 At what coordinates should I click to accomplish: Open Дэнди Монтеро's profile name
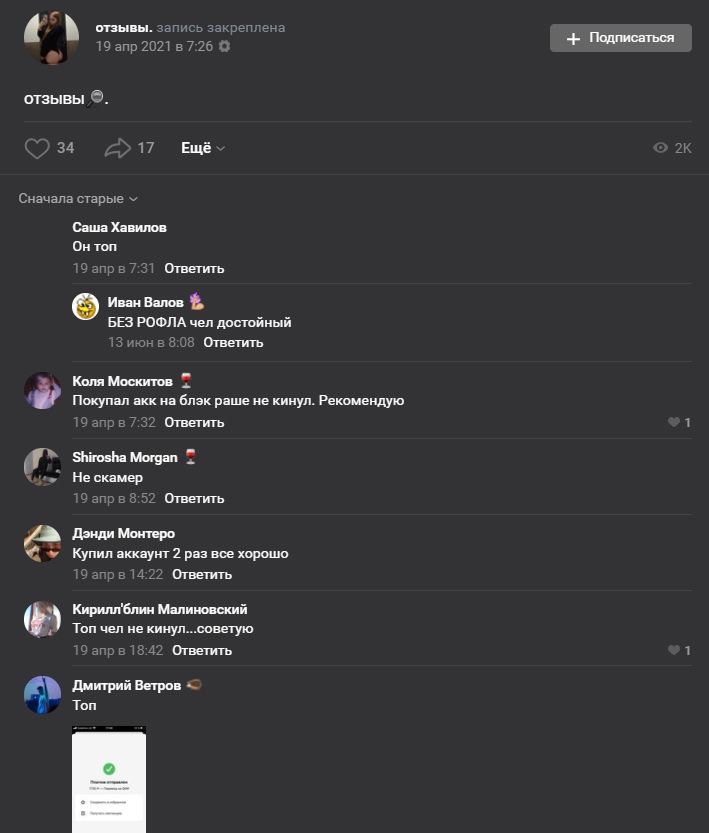coord(124,533)
